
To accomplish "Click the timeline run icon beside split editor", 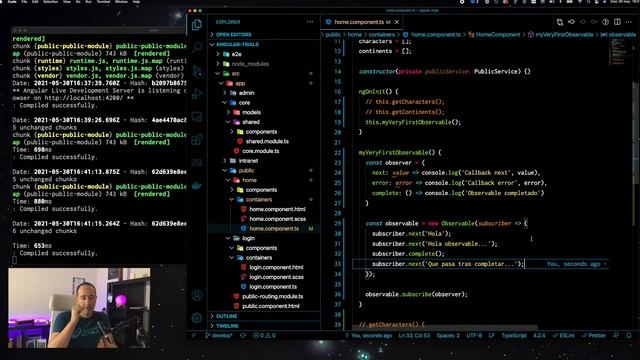I will (x=606, y=22).
